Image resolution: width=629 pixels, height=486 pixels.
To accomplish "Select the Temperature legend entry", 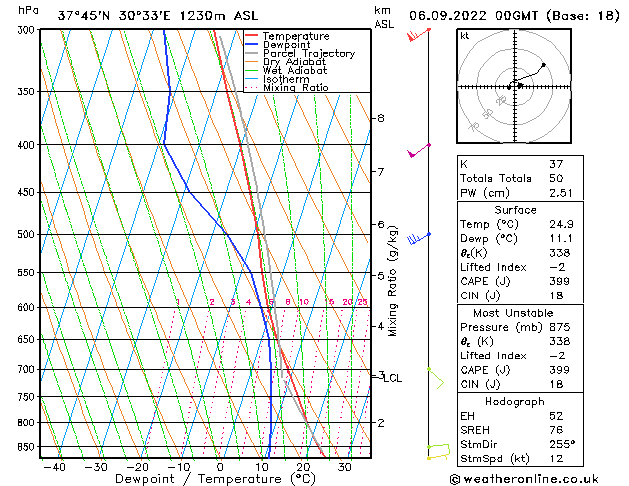I will [x=299, y=35].
